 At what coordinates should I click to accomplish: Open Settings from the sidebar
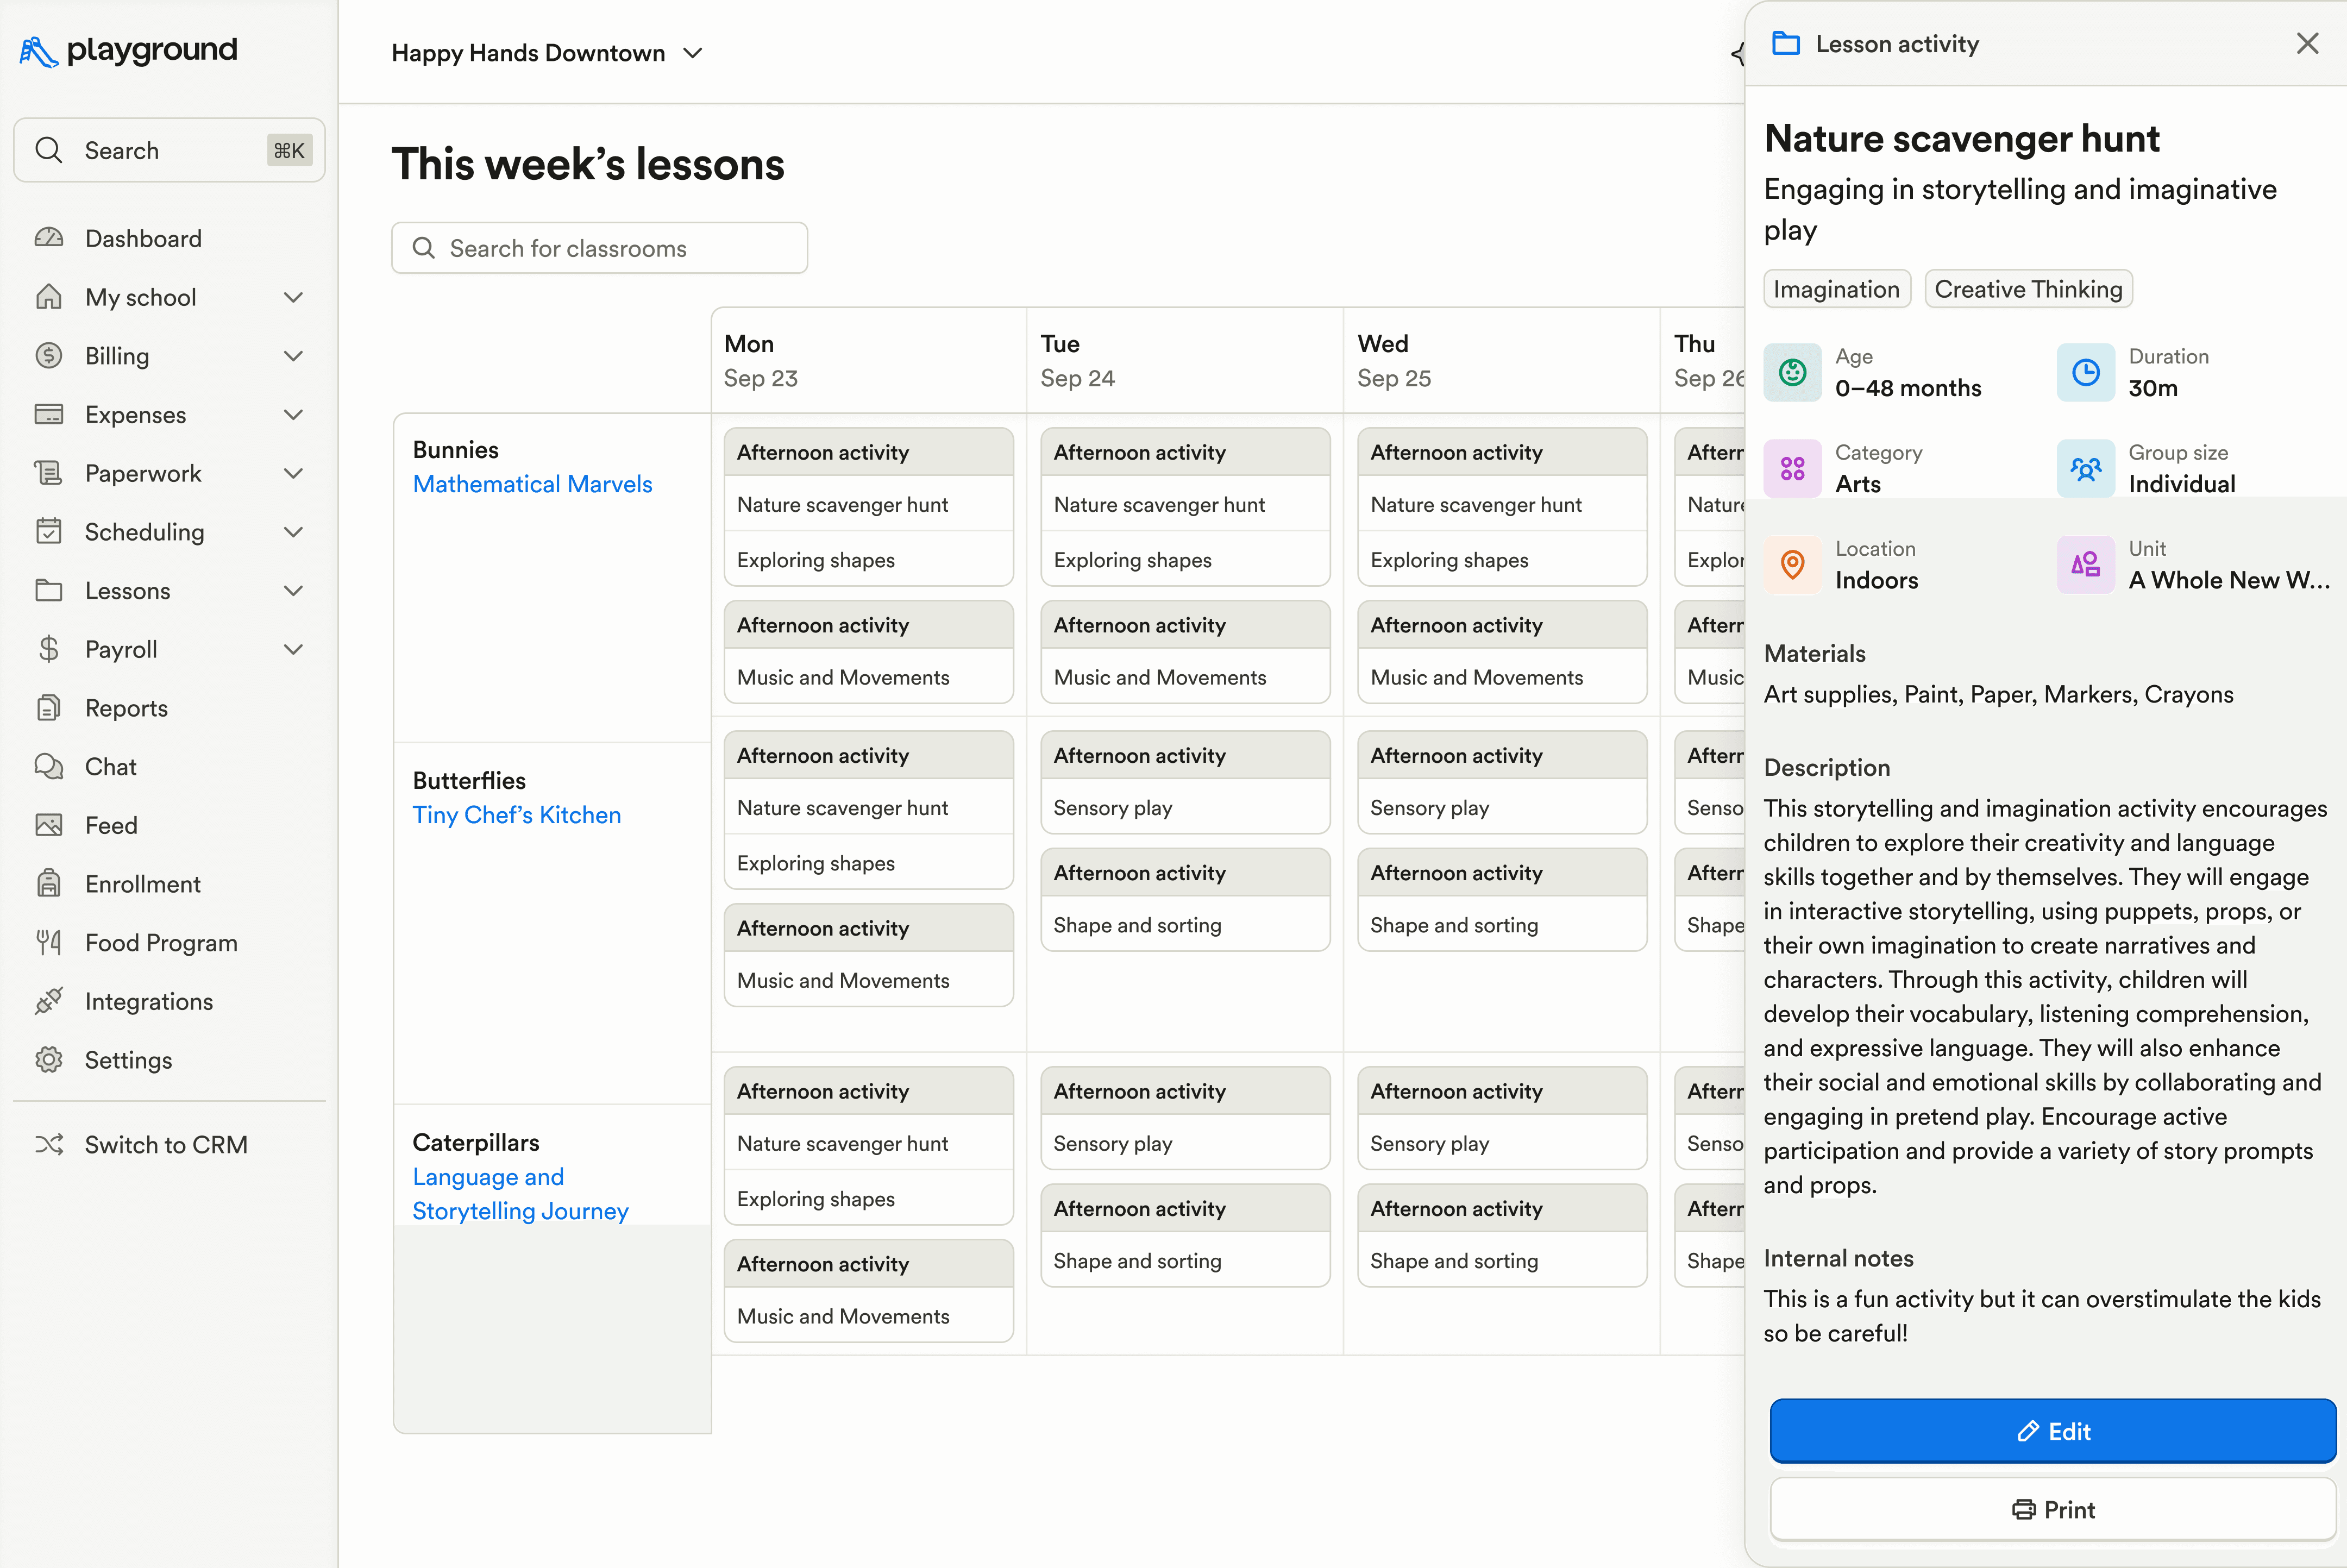129,1060
